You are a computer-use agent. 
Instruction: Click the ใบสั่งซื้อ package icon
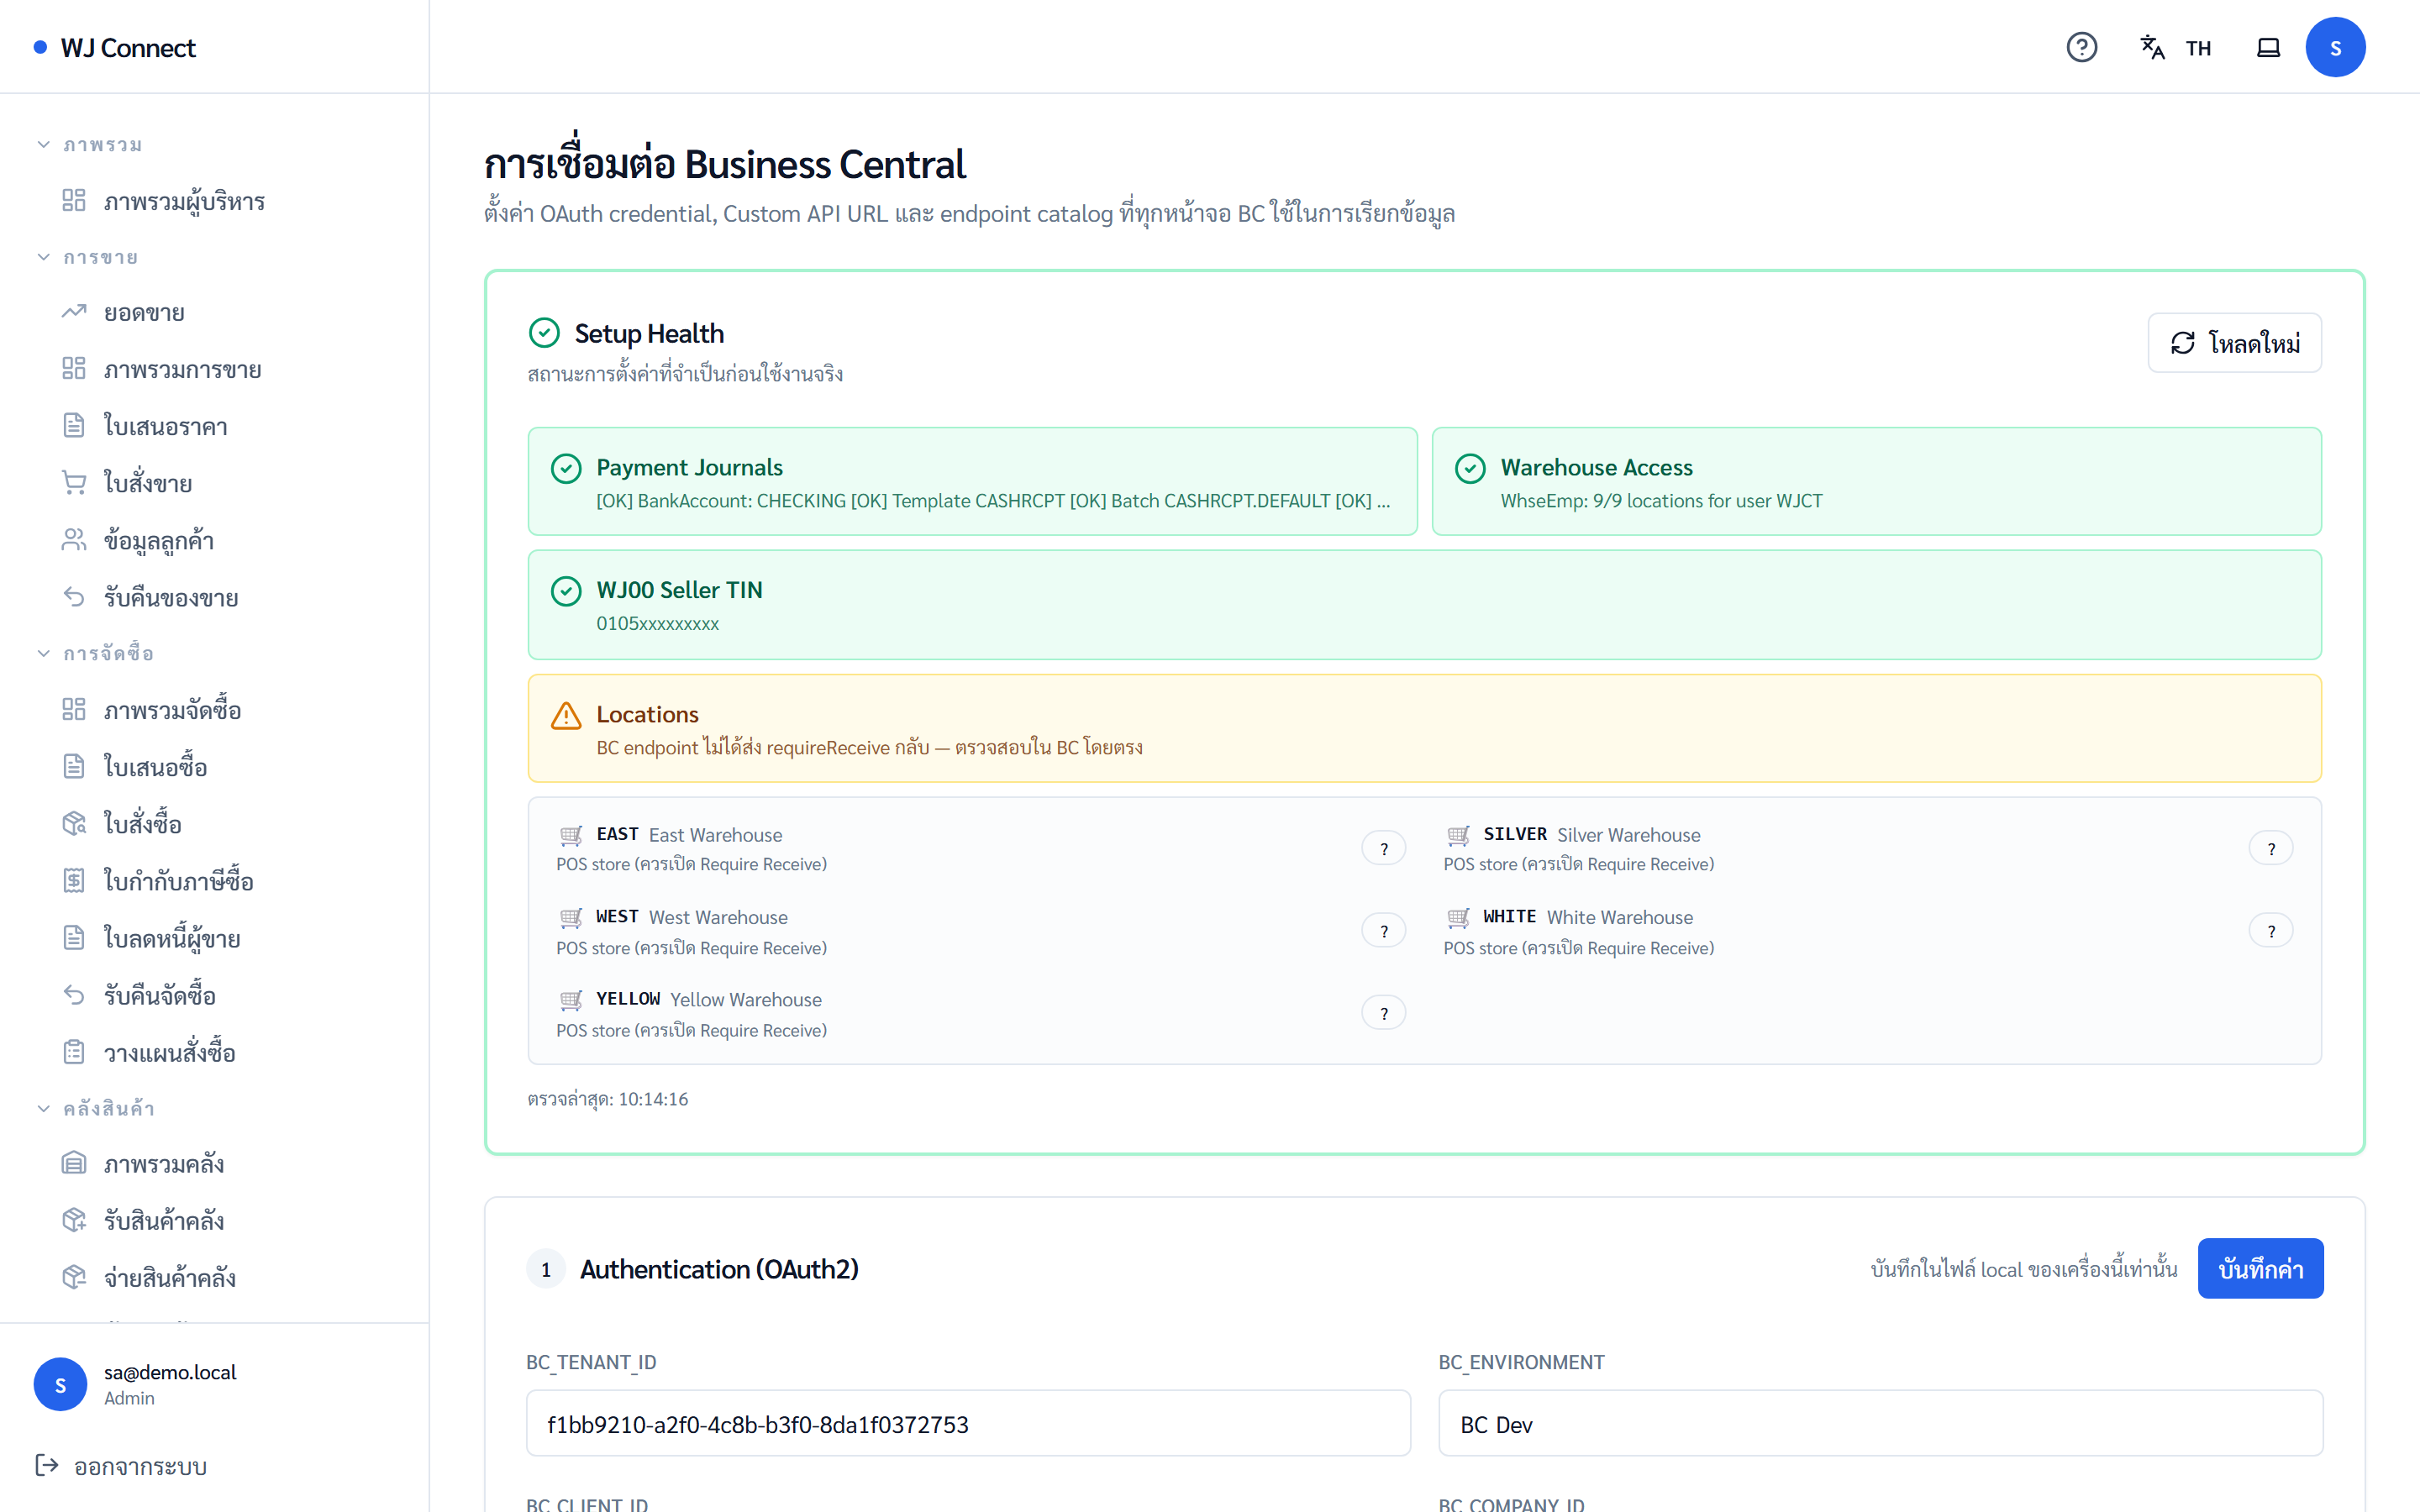pos(74,823)
